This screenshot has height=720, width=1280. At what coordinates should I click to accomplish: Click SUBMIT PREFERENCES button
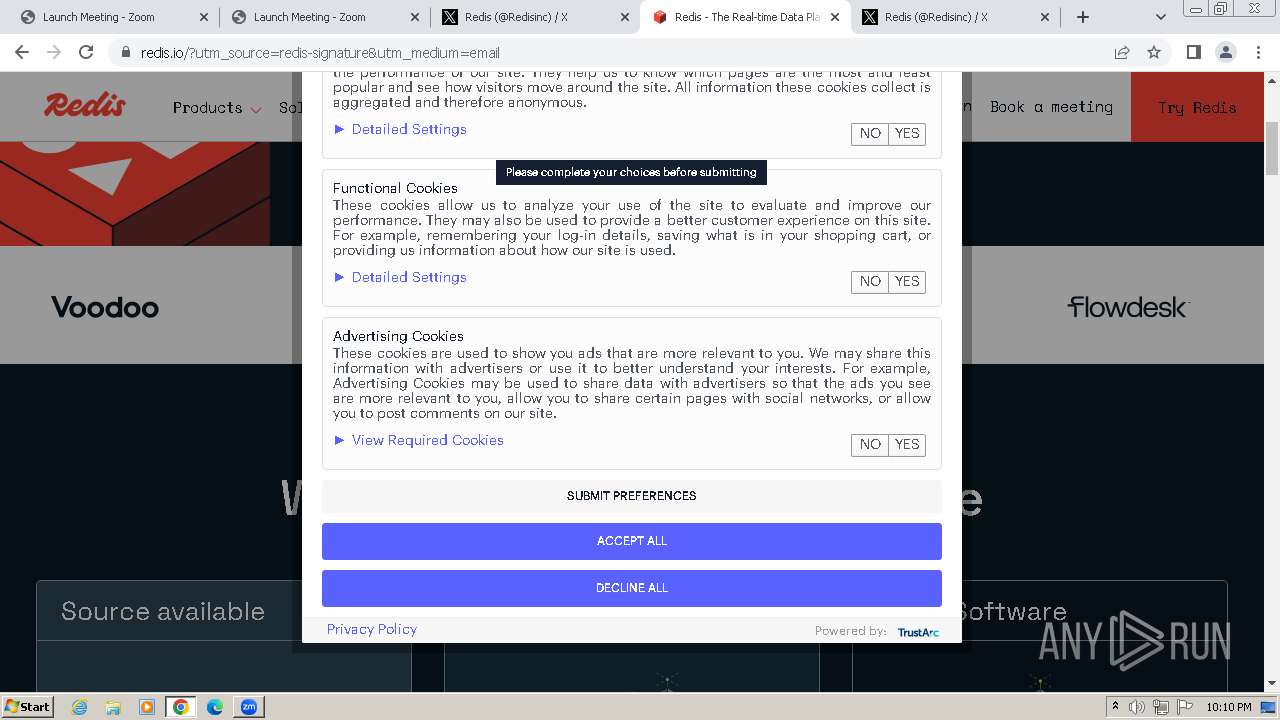pos(632,496)
